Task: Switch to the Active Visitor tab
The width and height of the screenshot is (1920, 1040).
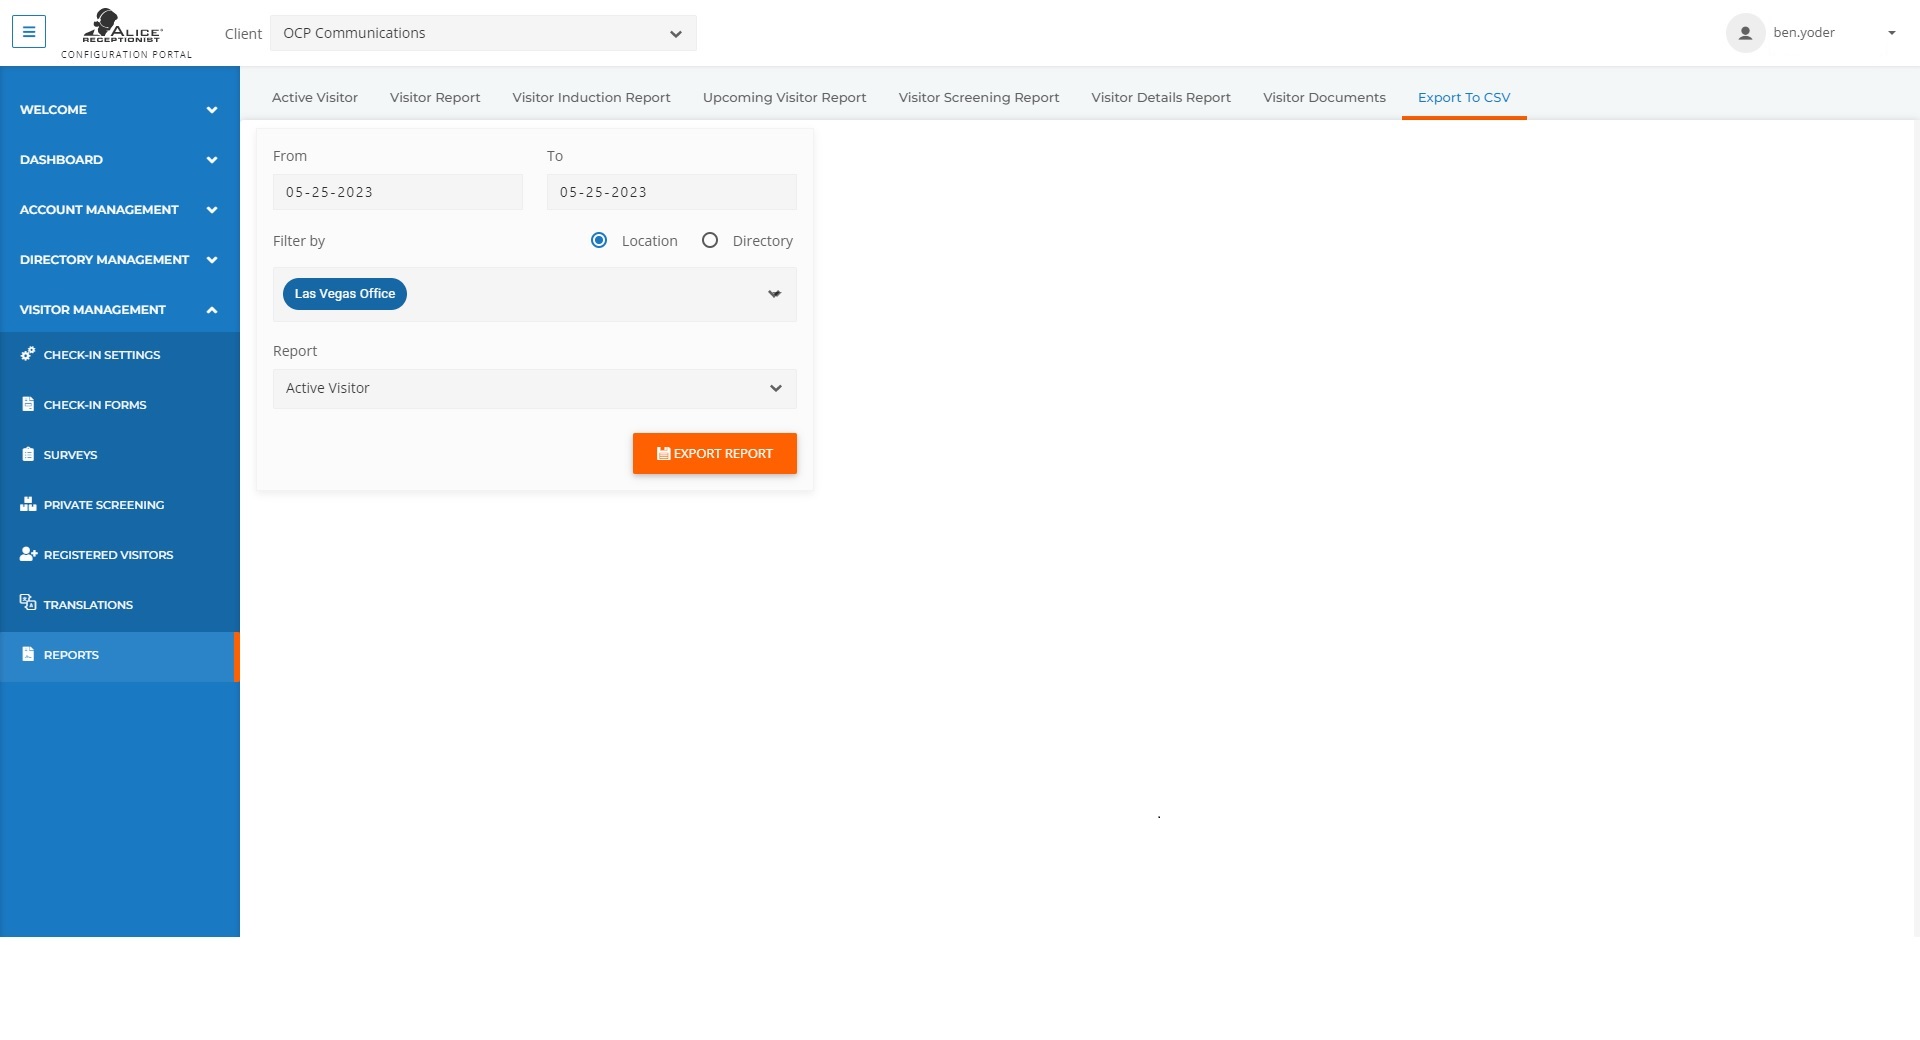Action: pos(315,98)
